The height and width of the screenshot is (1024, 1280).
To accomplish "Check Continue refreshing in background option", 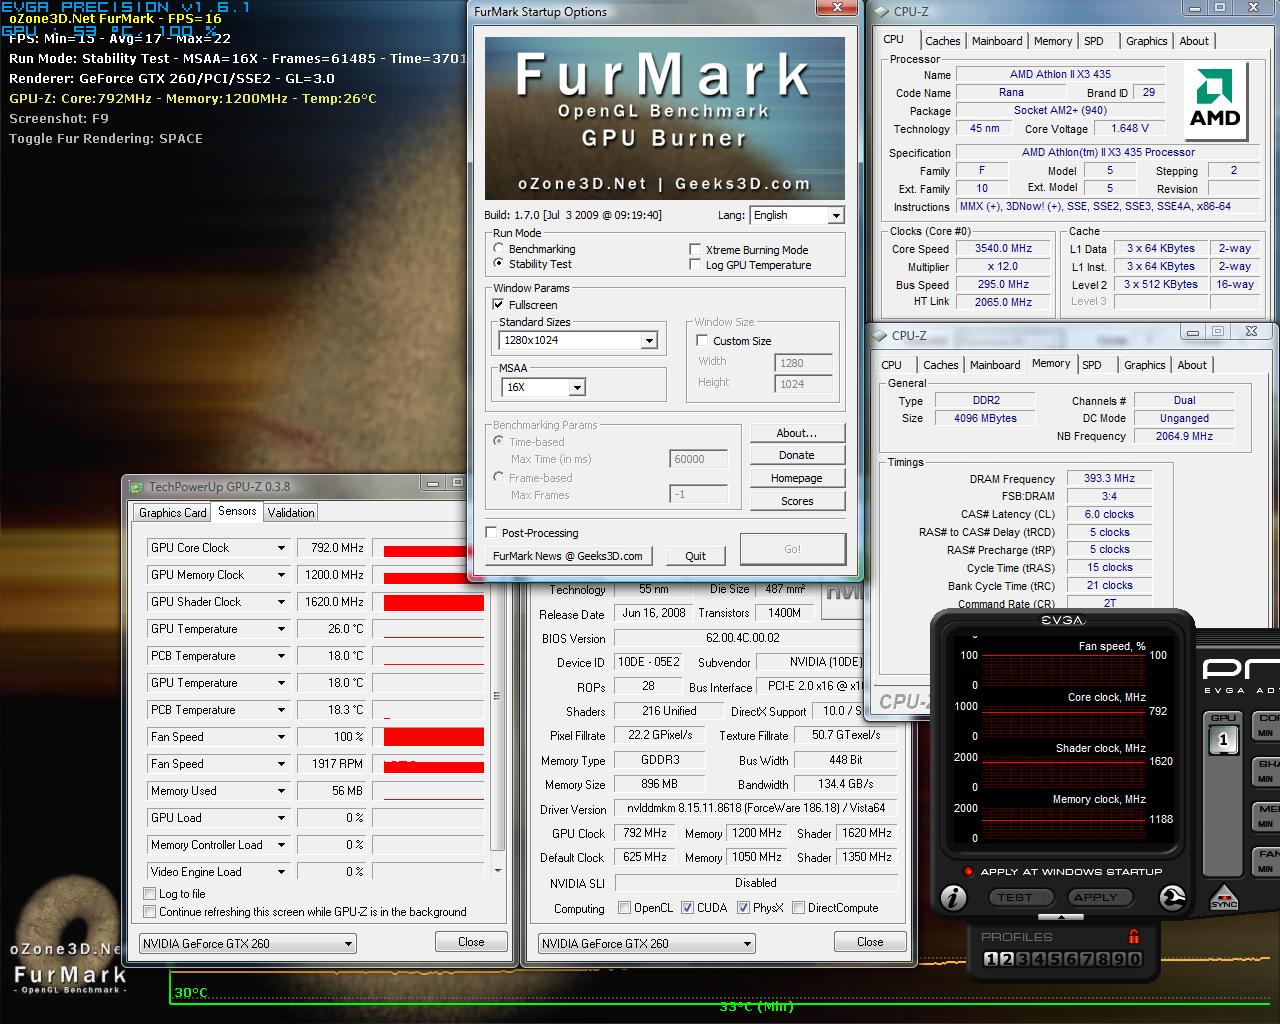I will click(150, 912).
